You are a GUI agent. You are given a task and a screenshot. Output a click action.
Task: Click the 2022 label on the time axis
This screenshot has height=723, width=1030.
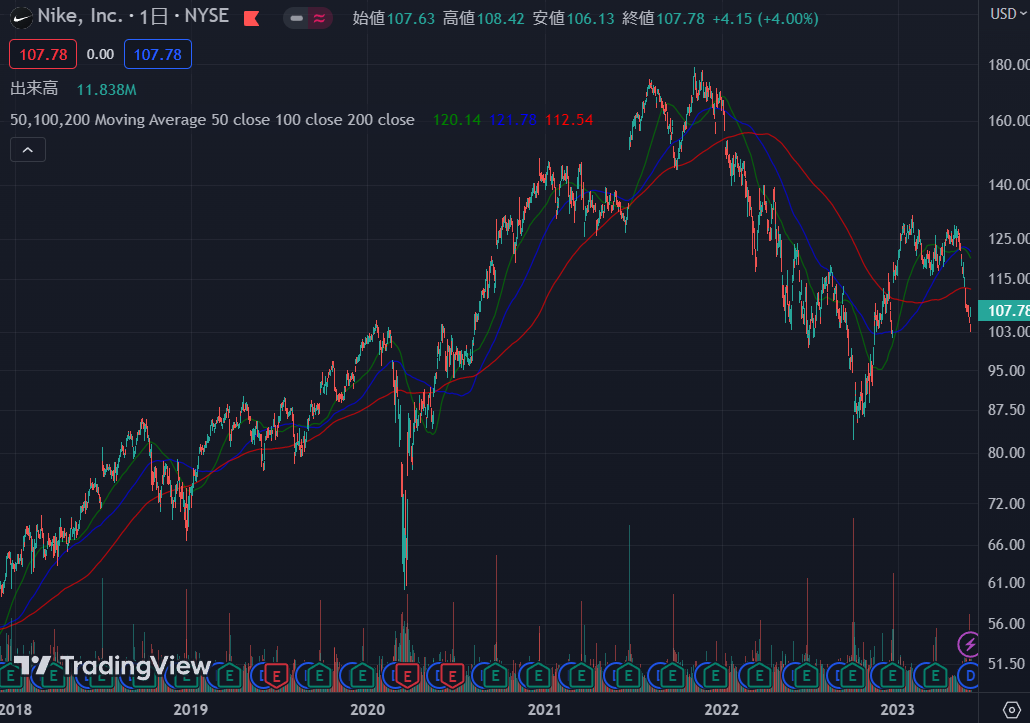click(721, 709)
